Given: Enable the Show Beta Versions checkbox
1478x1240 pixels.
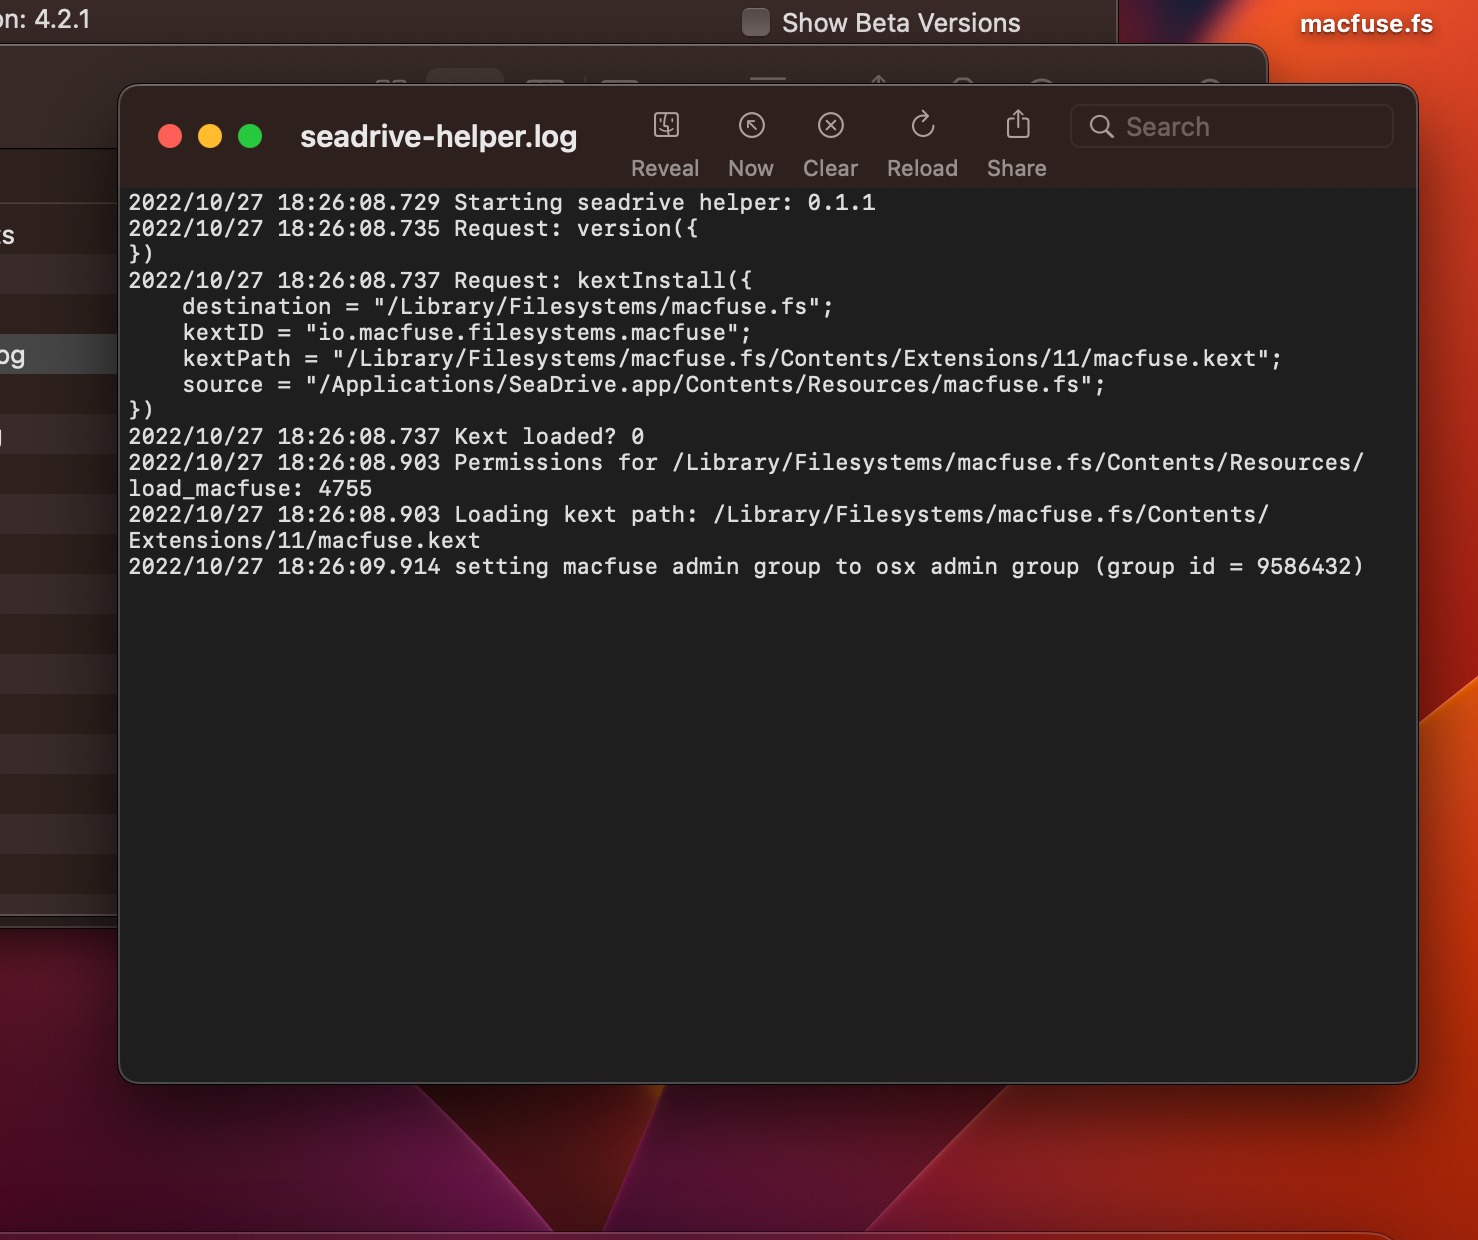Looking at the screenshot, I should (756, 22).
